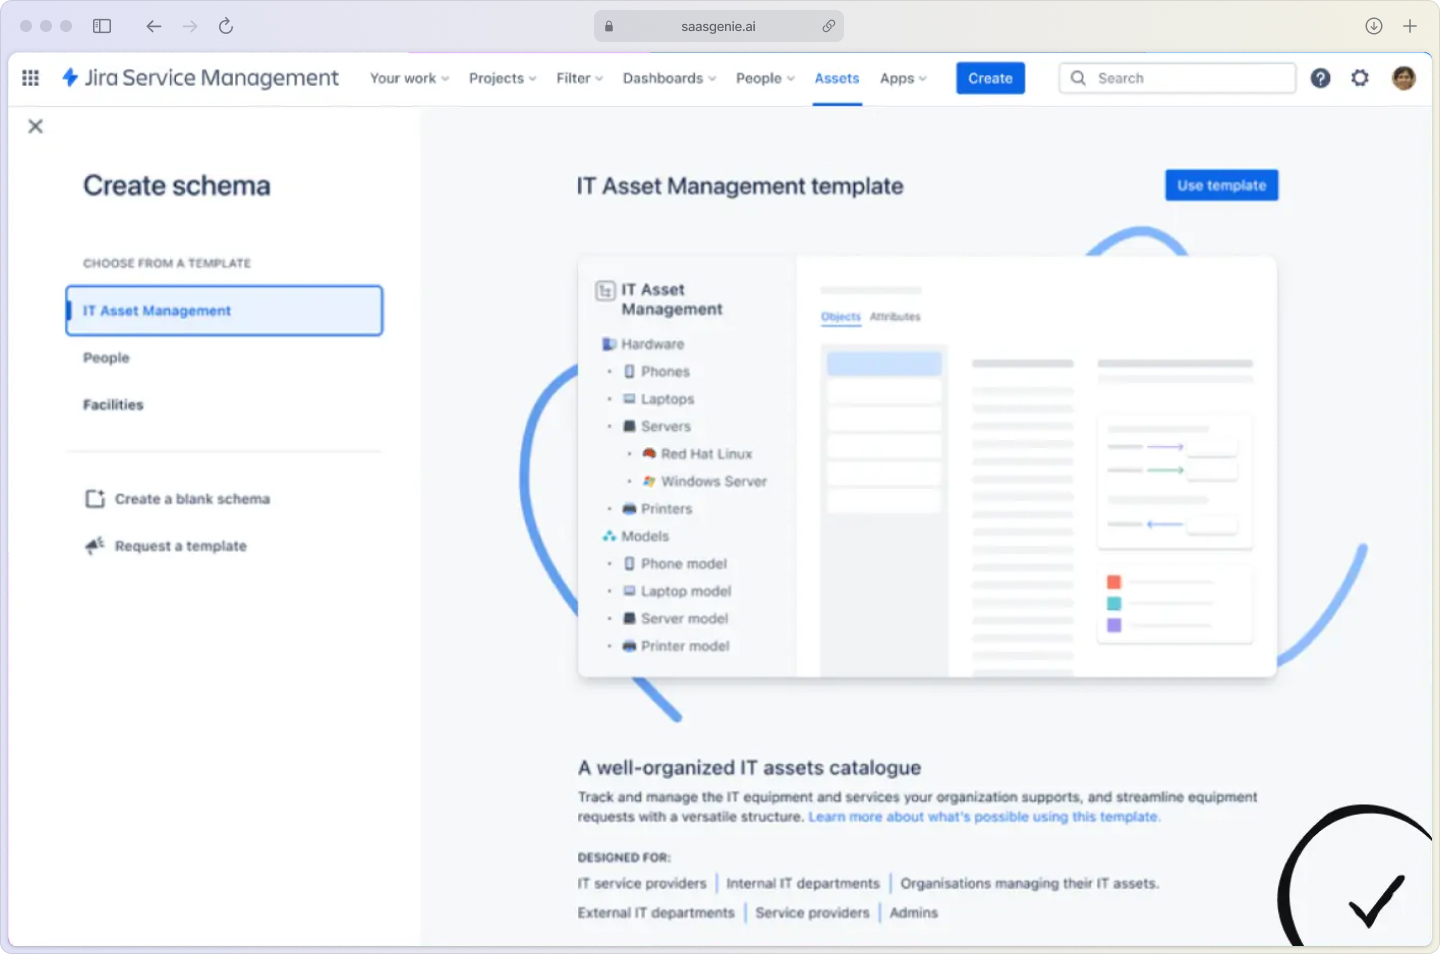
Task: Open the app switcher grid icon
Action: coord(31,78)
